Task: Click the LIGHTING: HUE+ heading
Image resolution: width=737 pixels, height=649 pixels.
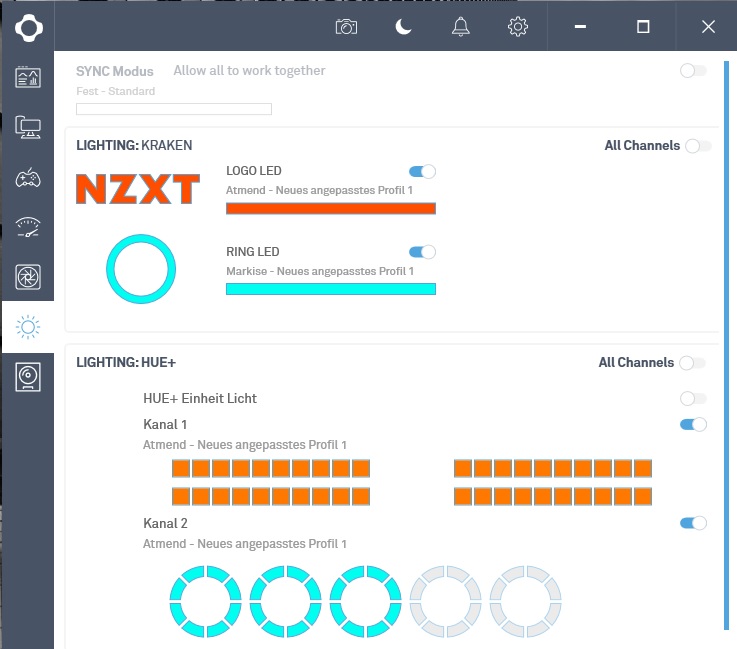Action: tap(126, 363)
